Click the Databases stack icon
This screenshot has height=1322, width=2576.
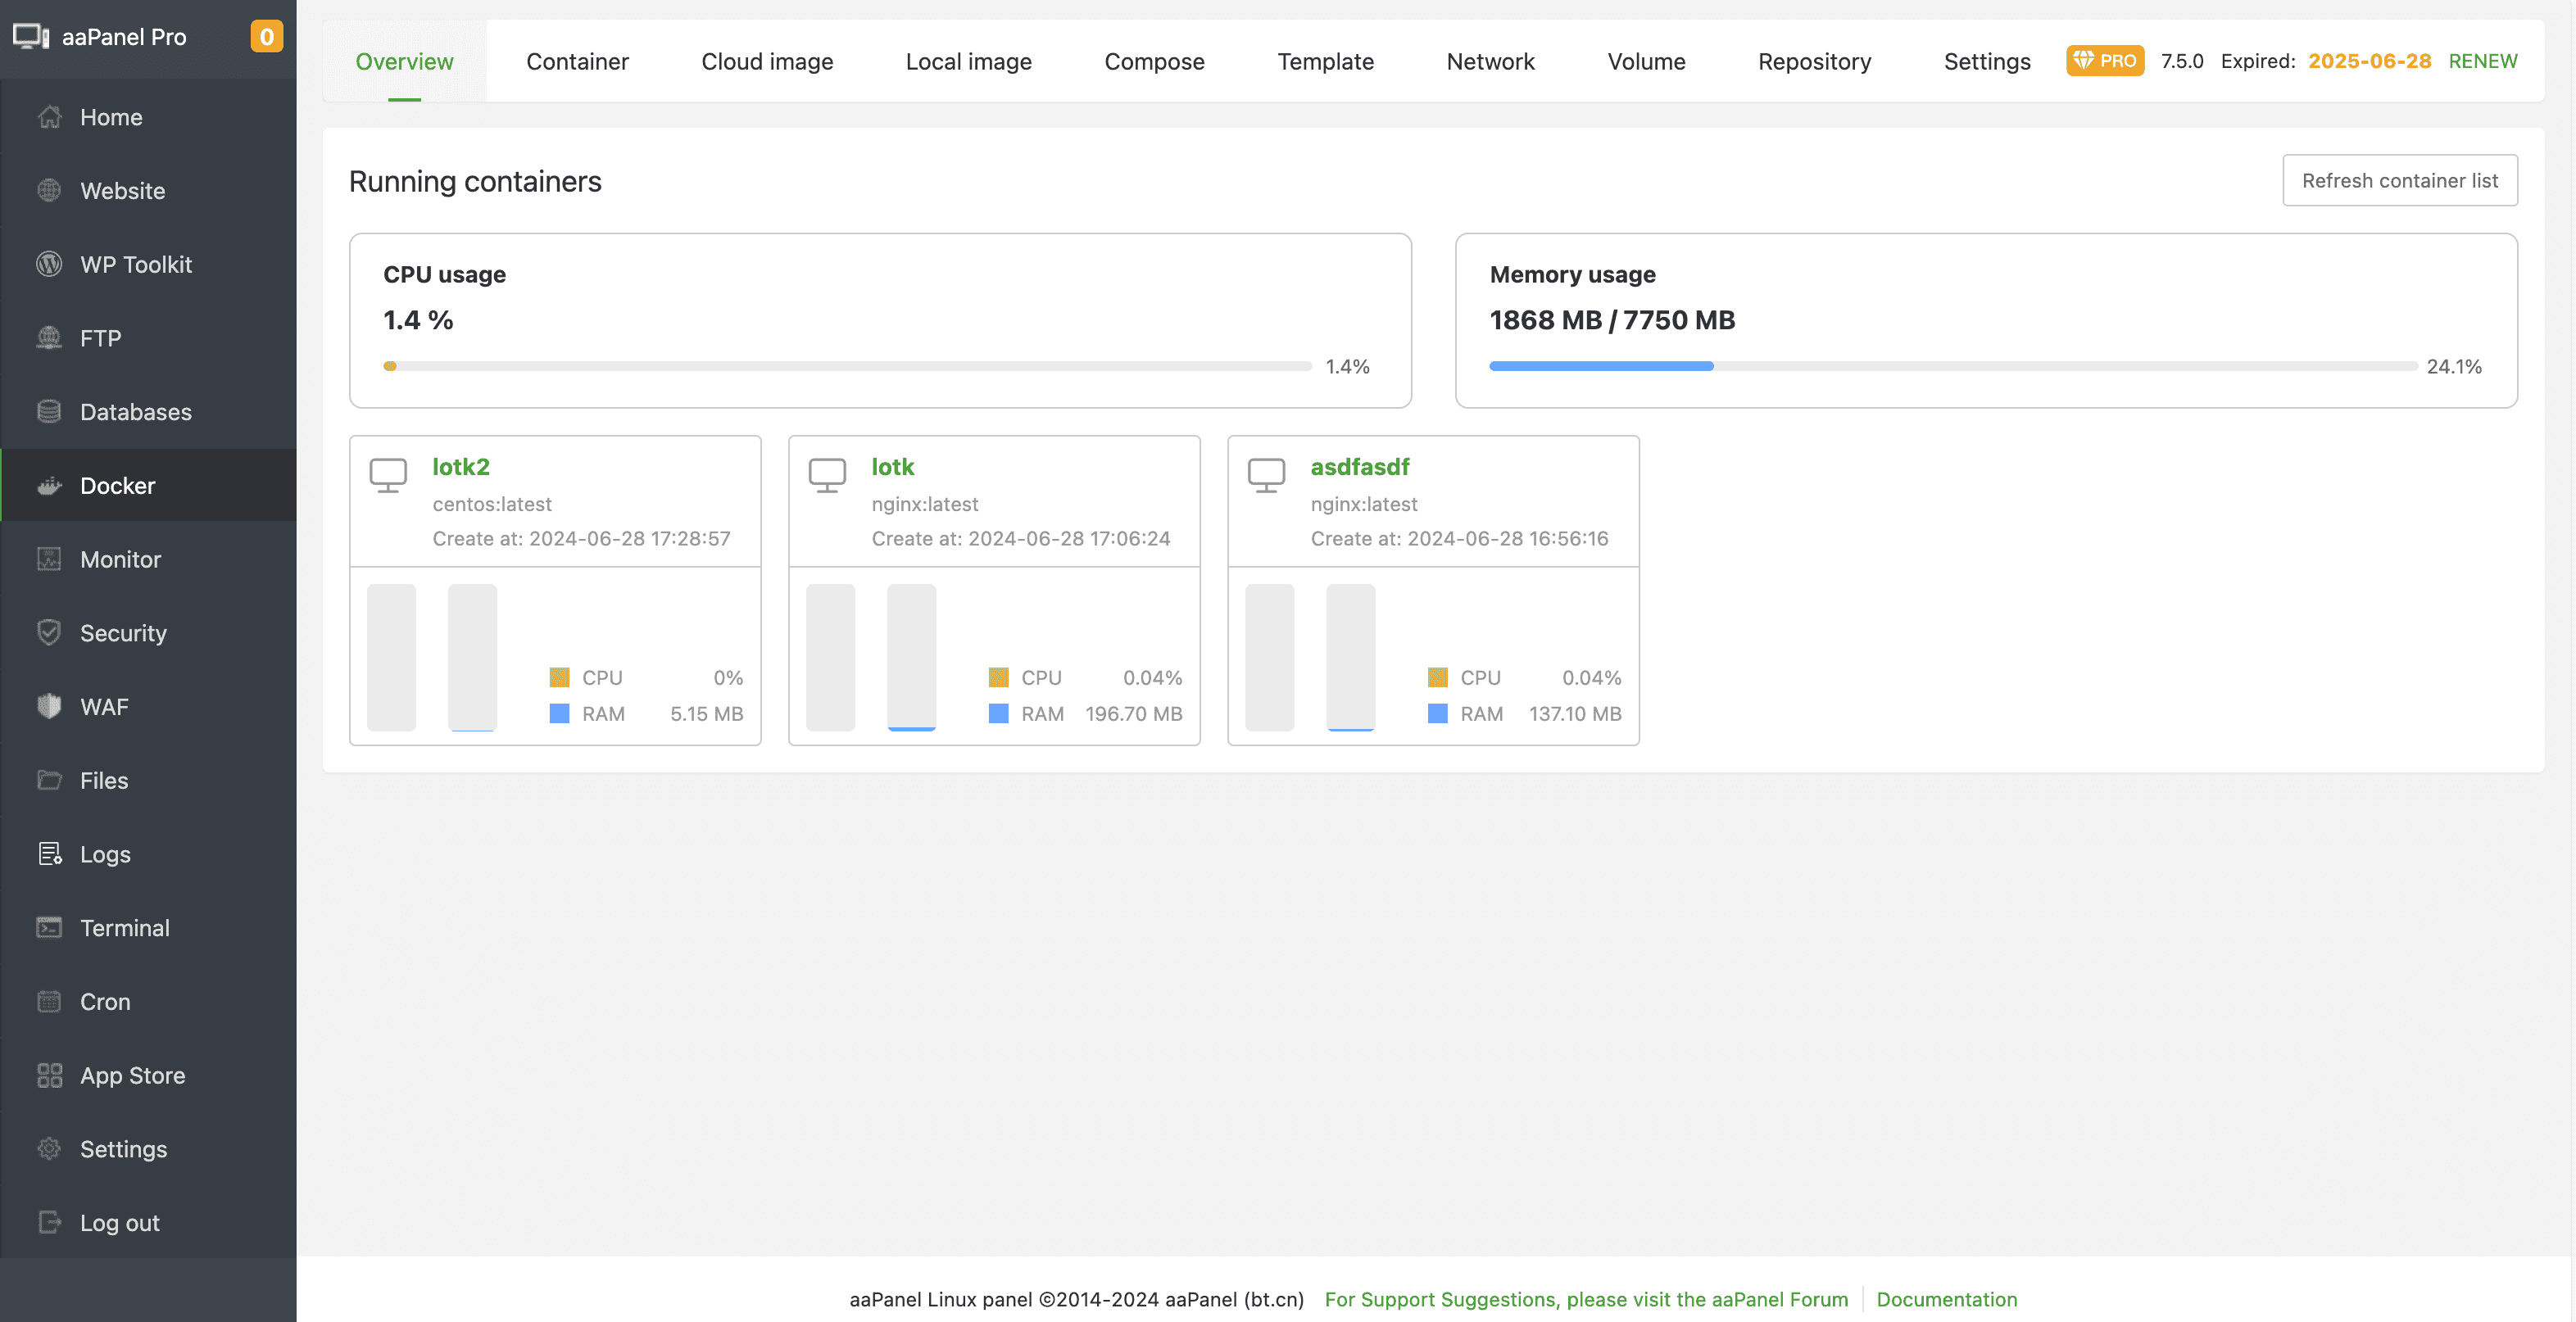coord(49,412)
